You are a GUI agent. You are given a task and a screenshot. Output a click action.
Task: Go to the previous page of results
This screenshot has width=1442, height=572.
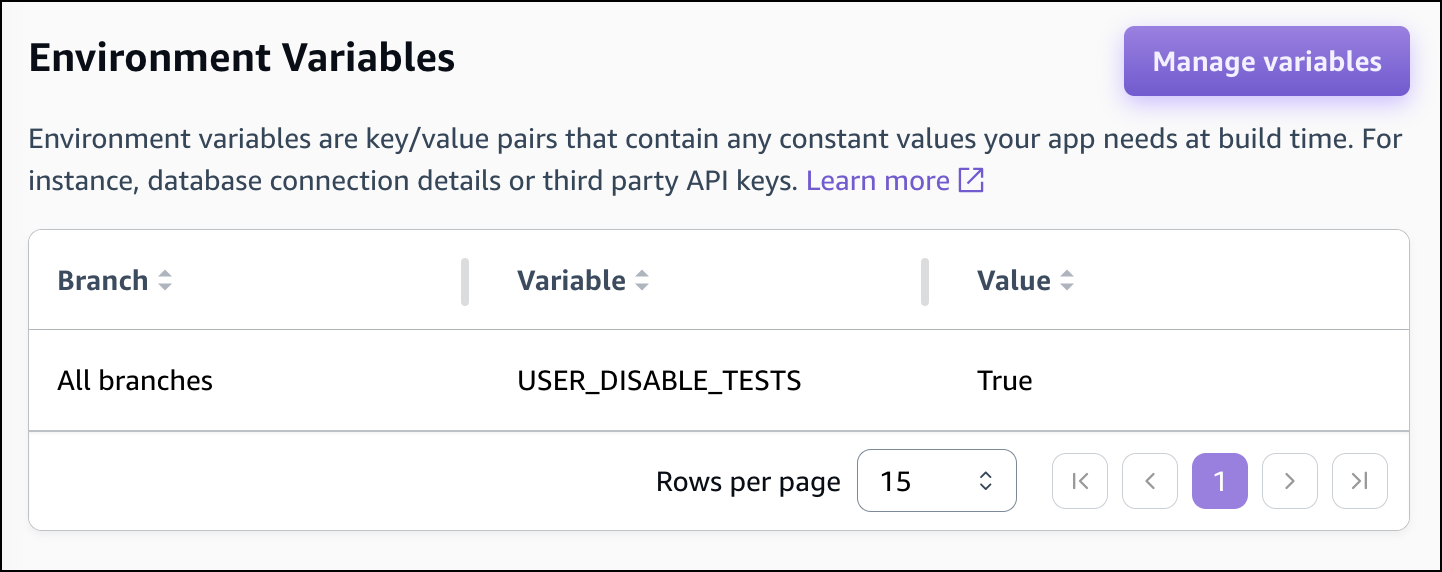point(1150,481)
